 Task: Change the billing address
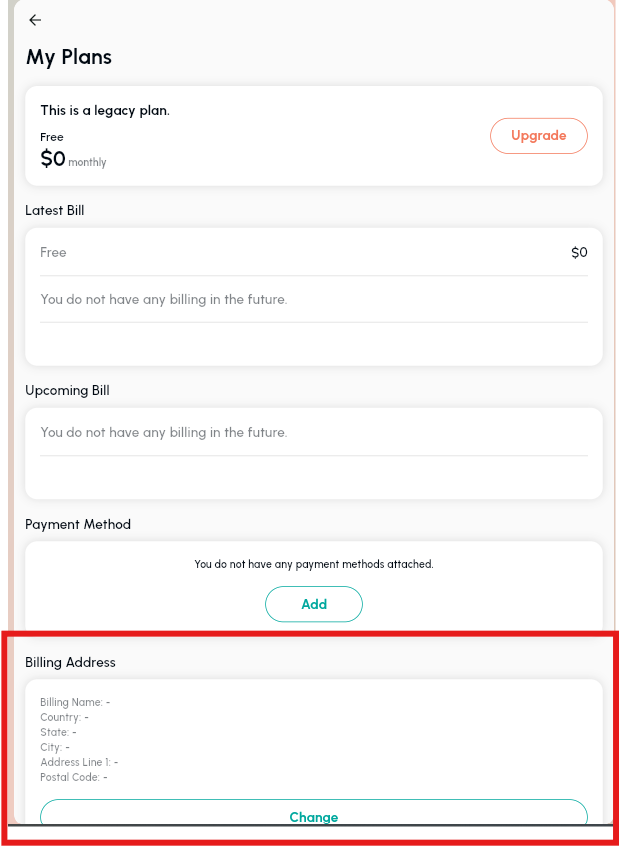313,816
